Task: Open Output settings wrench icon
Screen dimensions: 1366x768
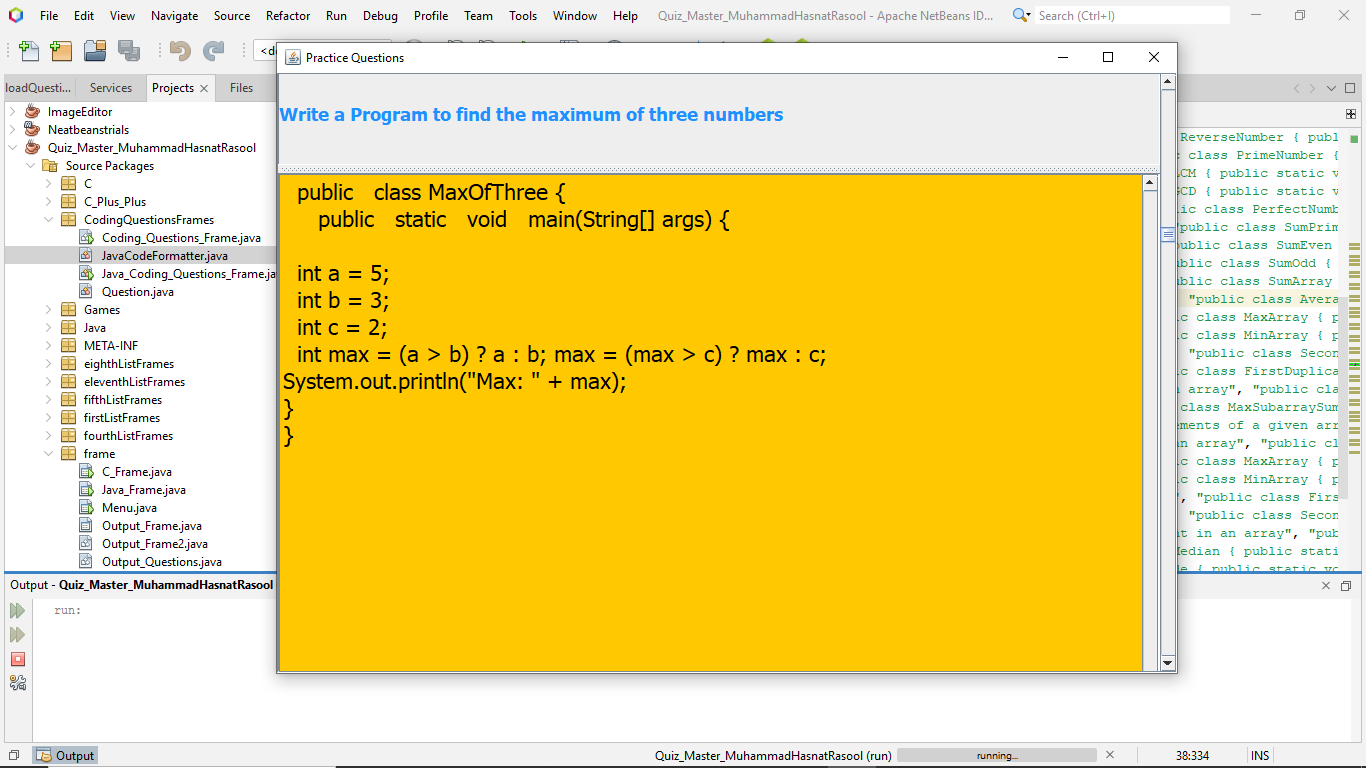Action: (17, 683)
